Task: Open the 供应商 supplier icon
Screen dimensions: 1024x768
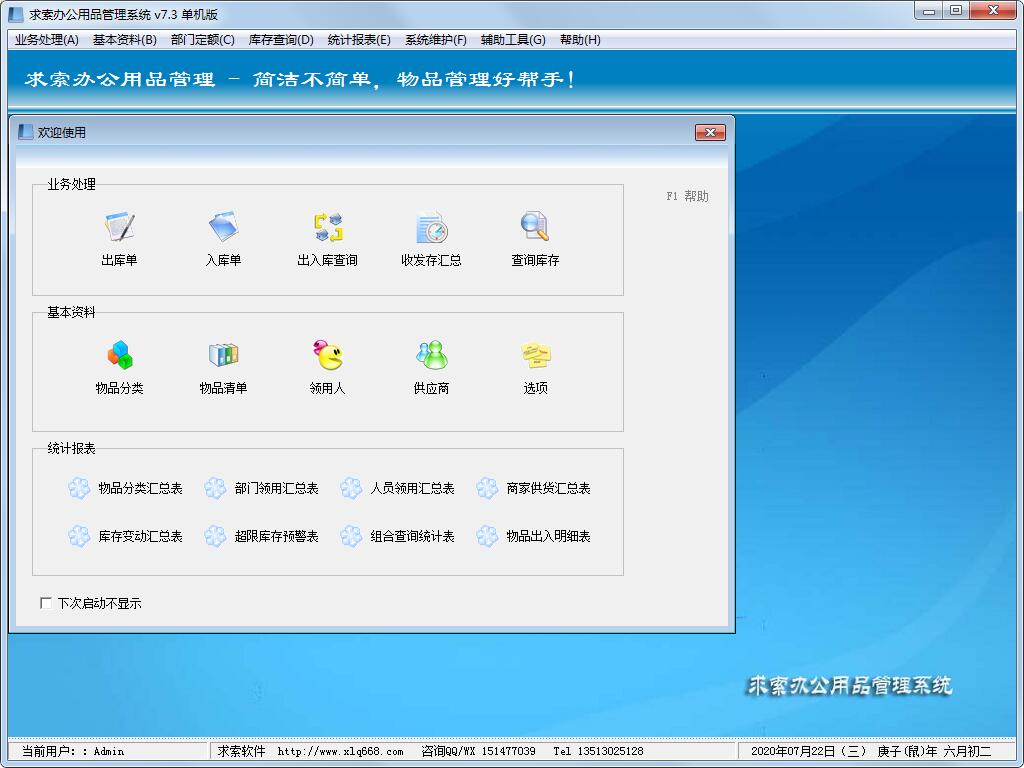Action: point(431,355)
